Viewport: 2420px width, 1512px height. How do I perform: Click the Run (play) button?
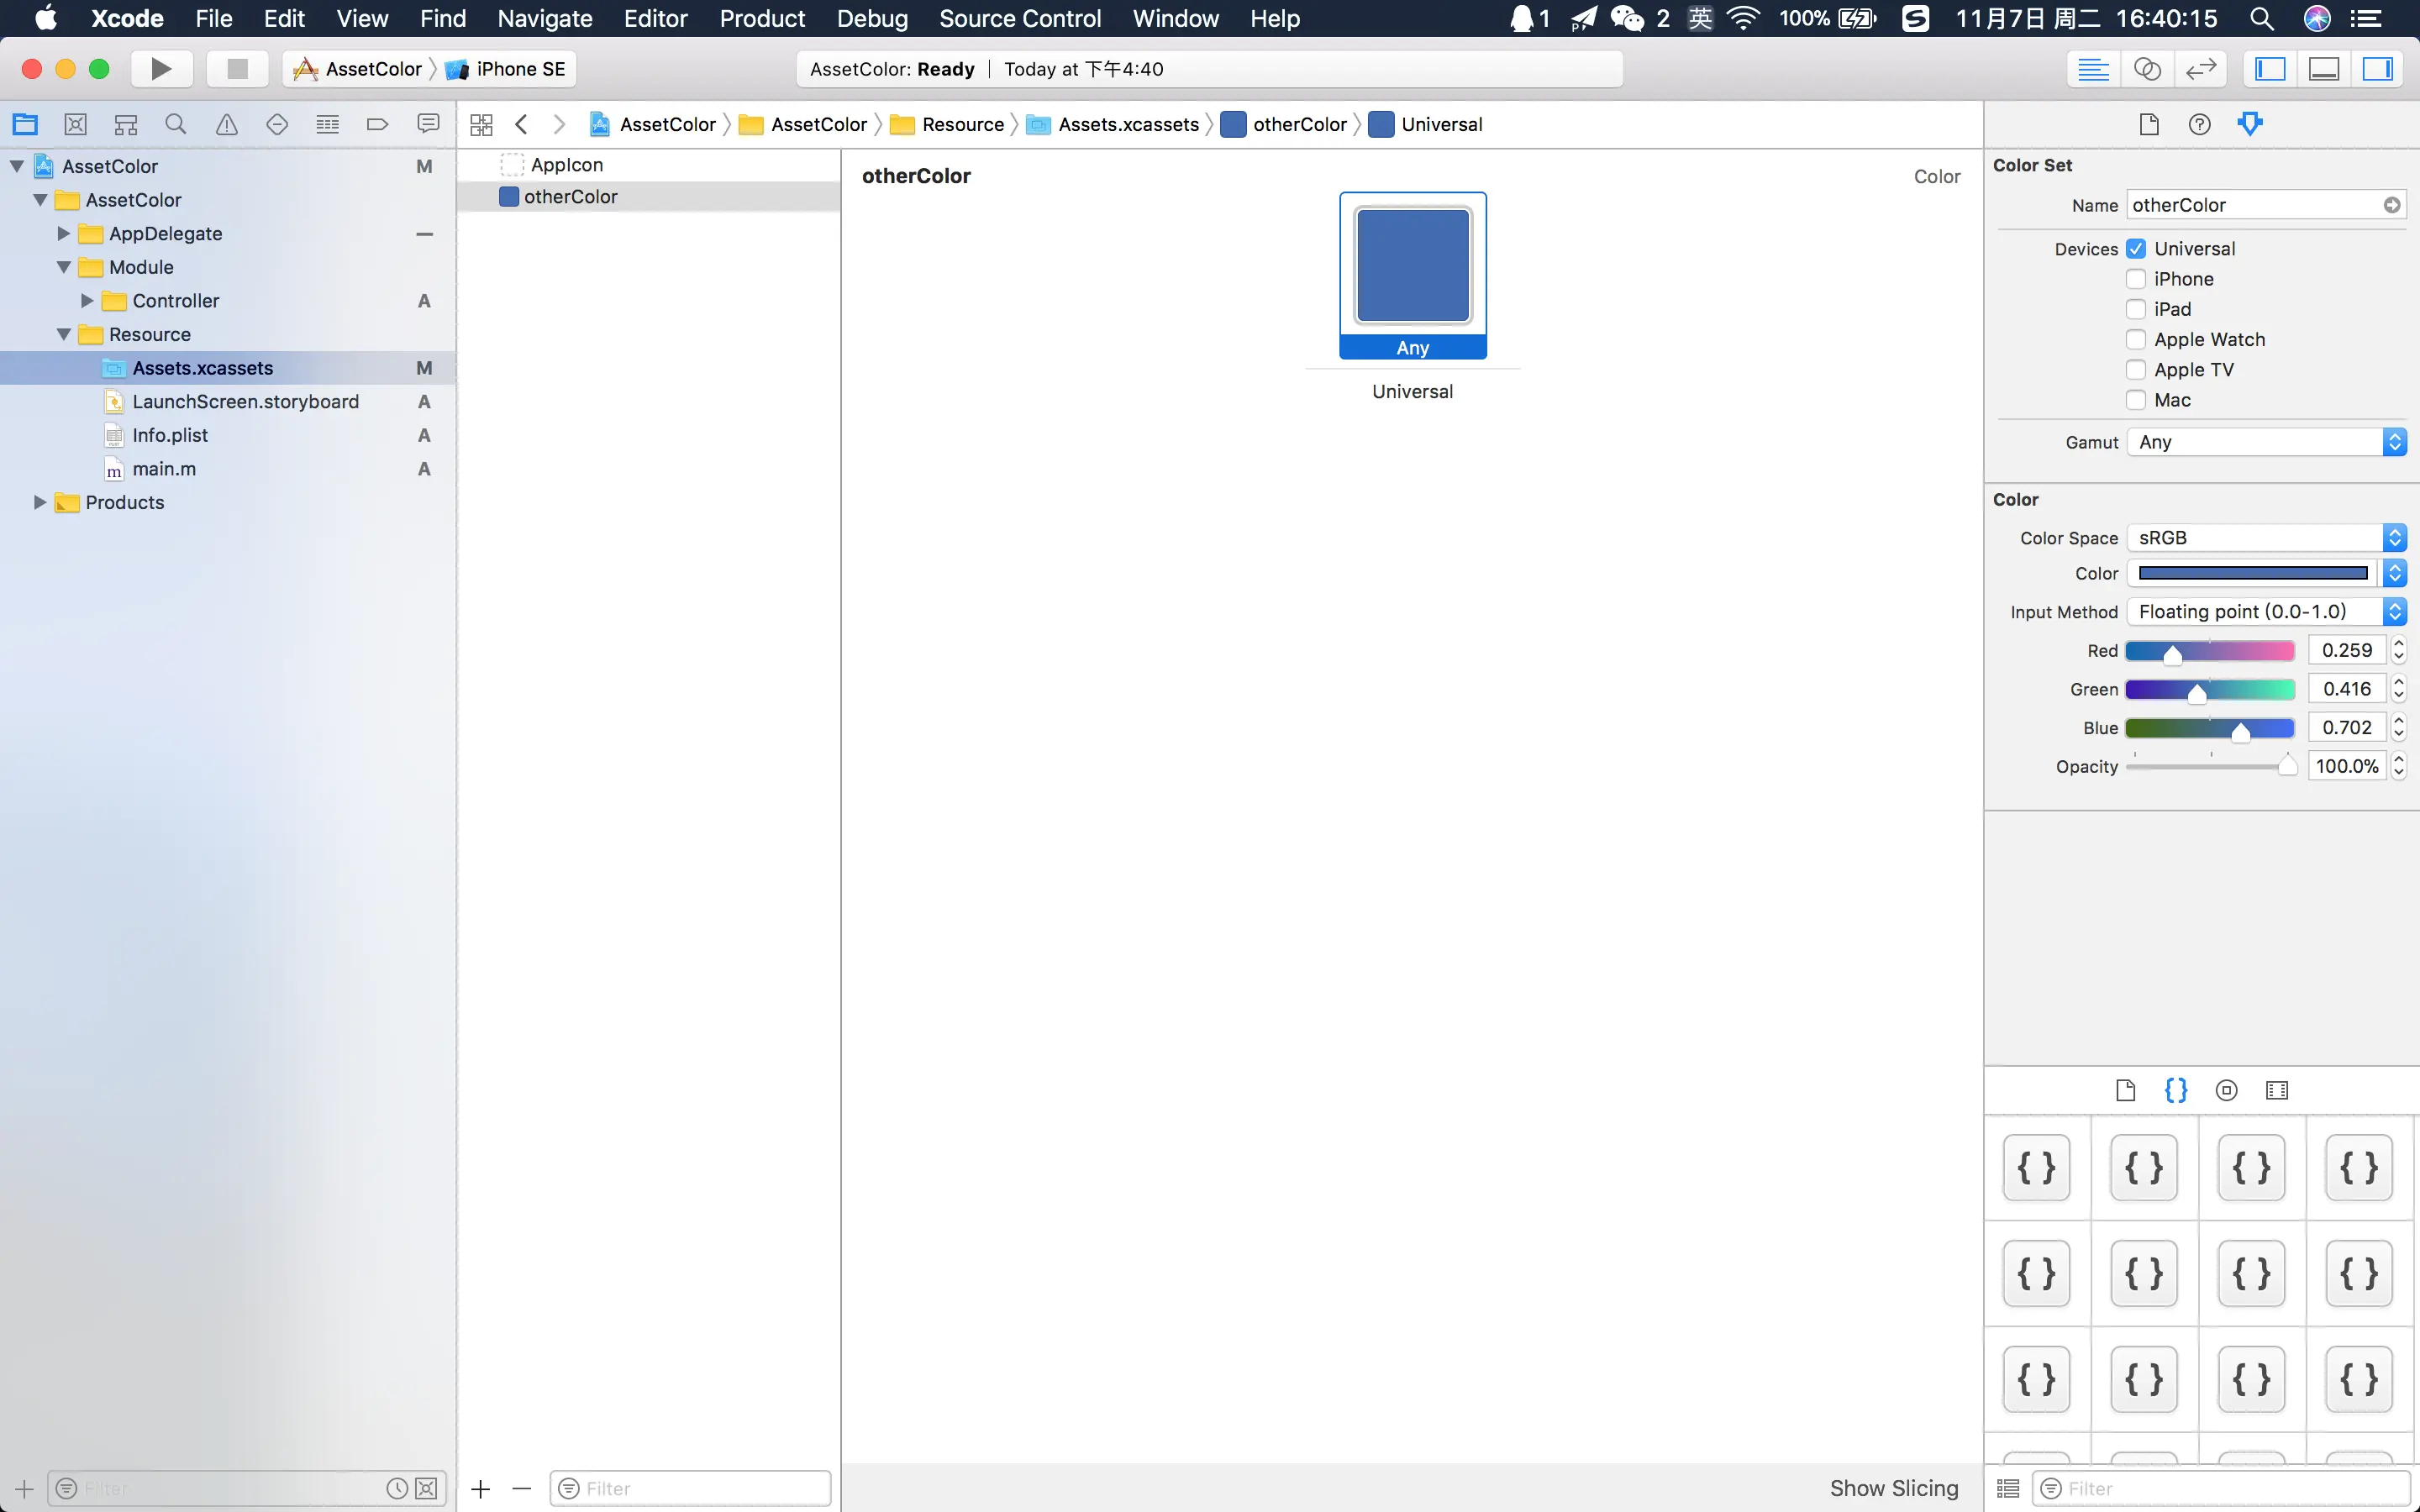point(160,69)
